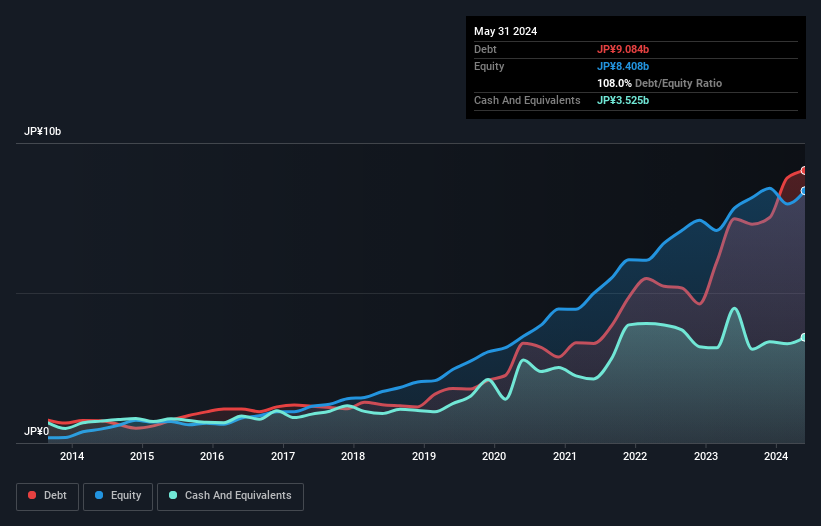This screenshot has width=821, height=526.
Task: Click the 2024 x-axis label
Action: click(x=776, y=456)
